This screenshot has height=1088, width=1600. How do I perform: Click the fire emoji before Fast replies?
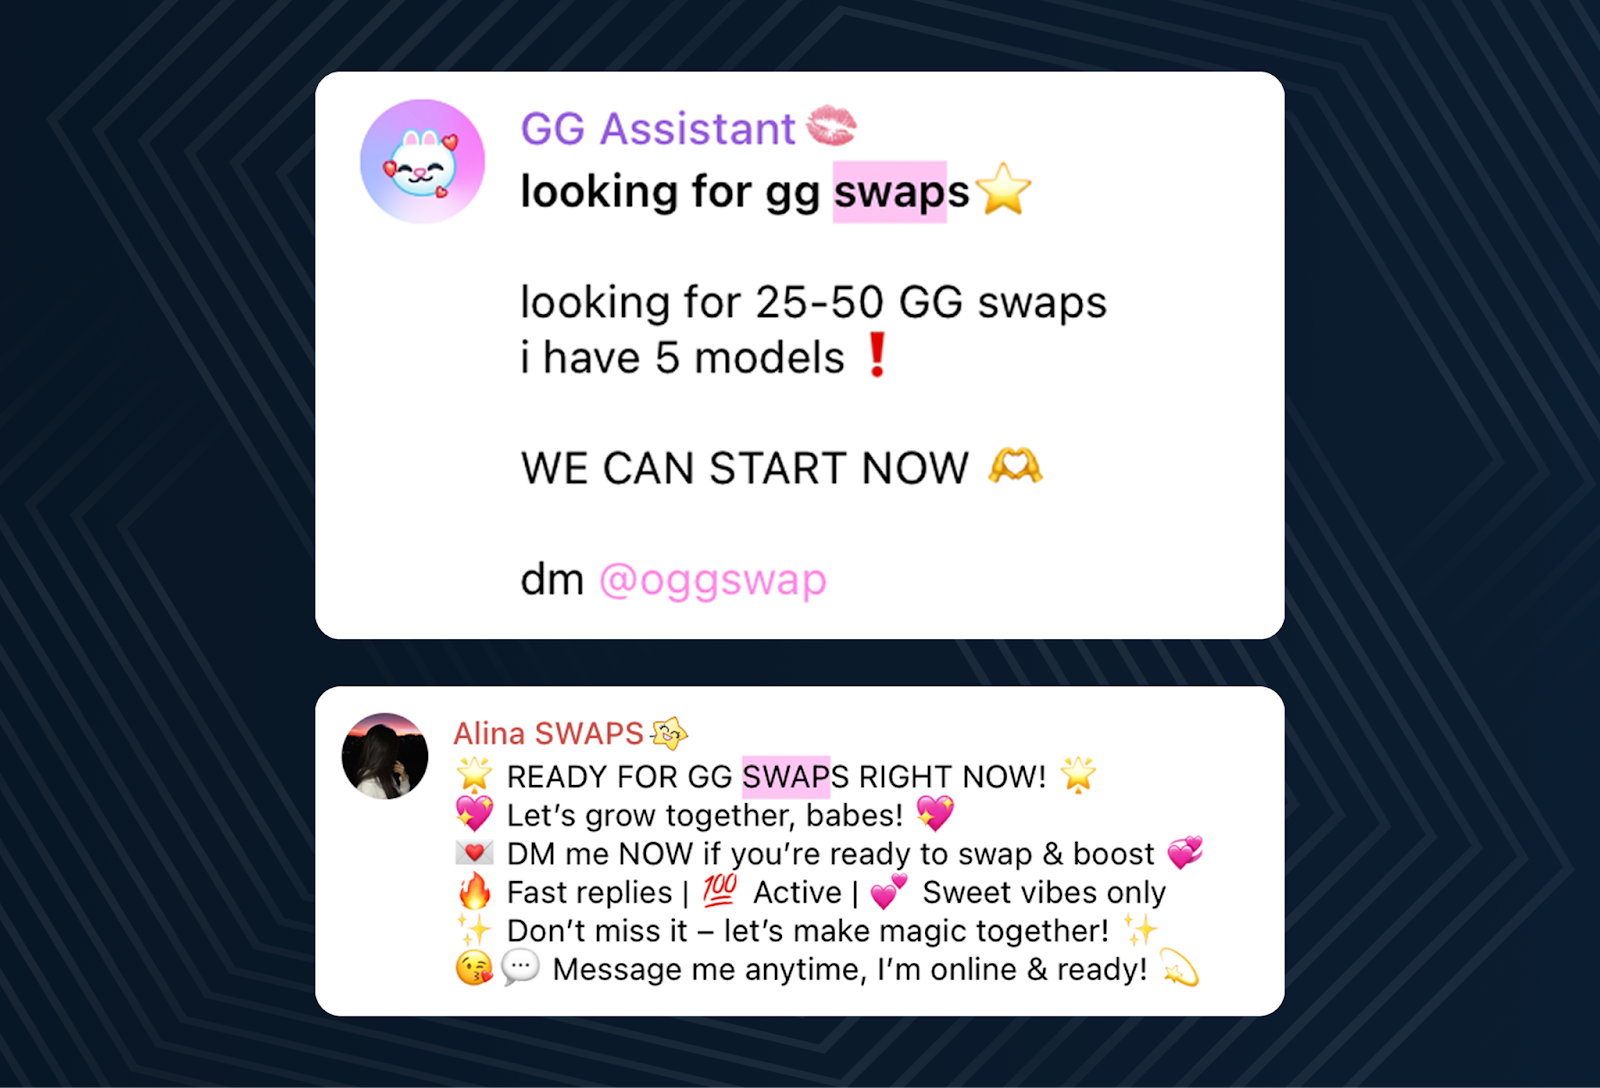[x=474, y=891]
